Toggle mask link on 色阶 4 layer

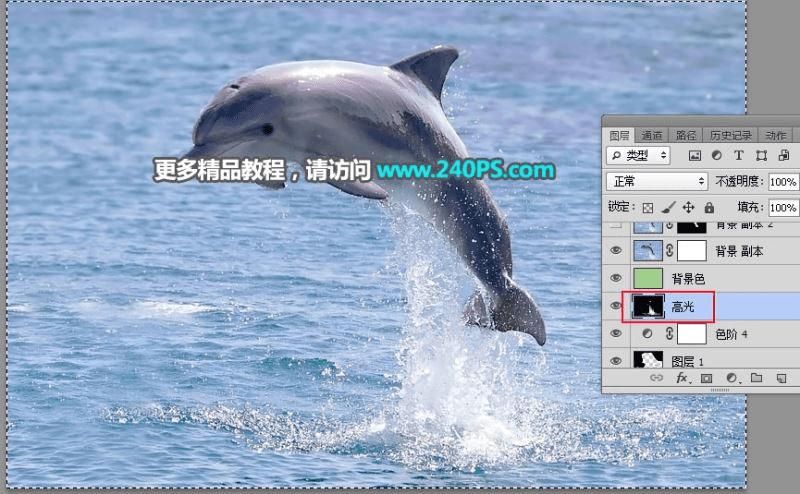pos(669,334)
